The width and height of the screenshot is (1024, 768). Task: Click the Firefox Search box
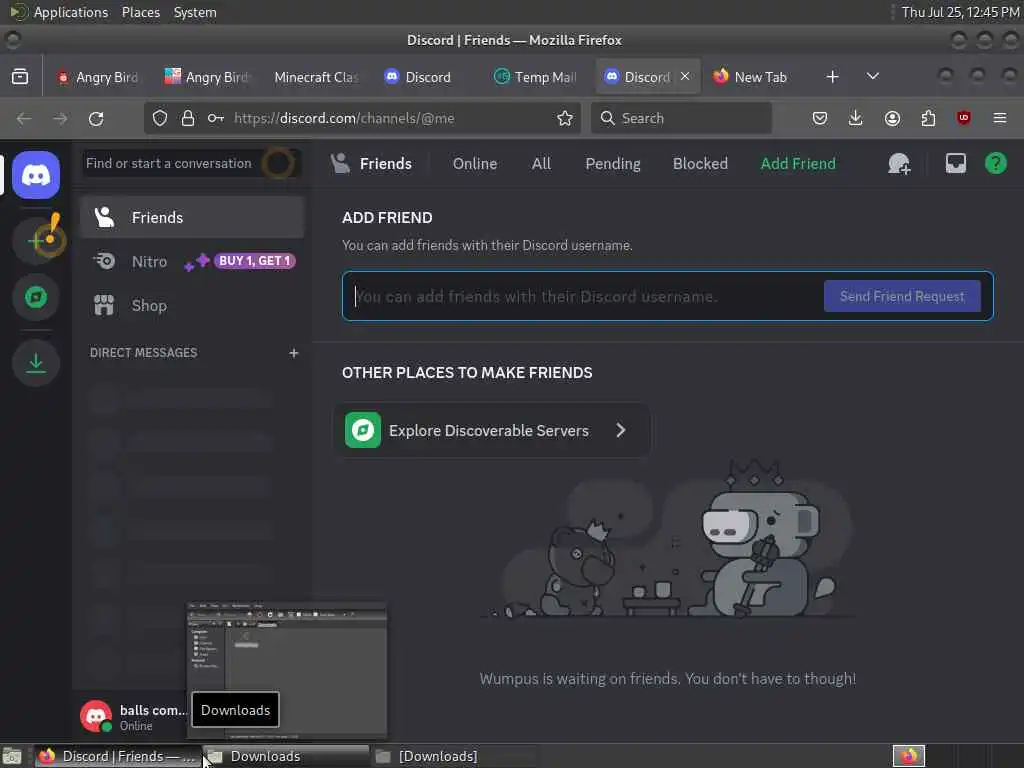point(681,118)
